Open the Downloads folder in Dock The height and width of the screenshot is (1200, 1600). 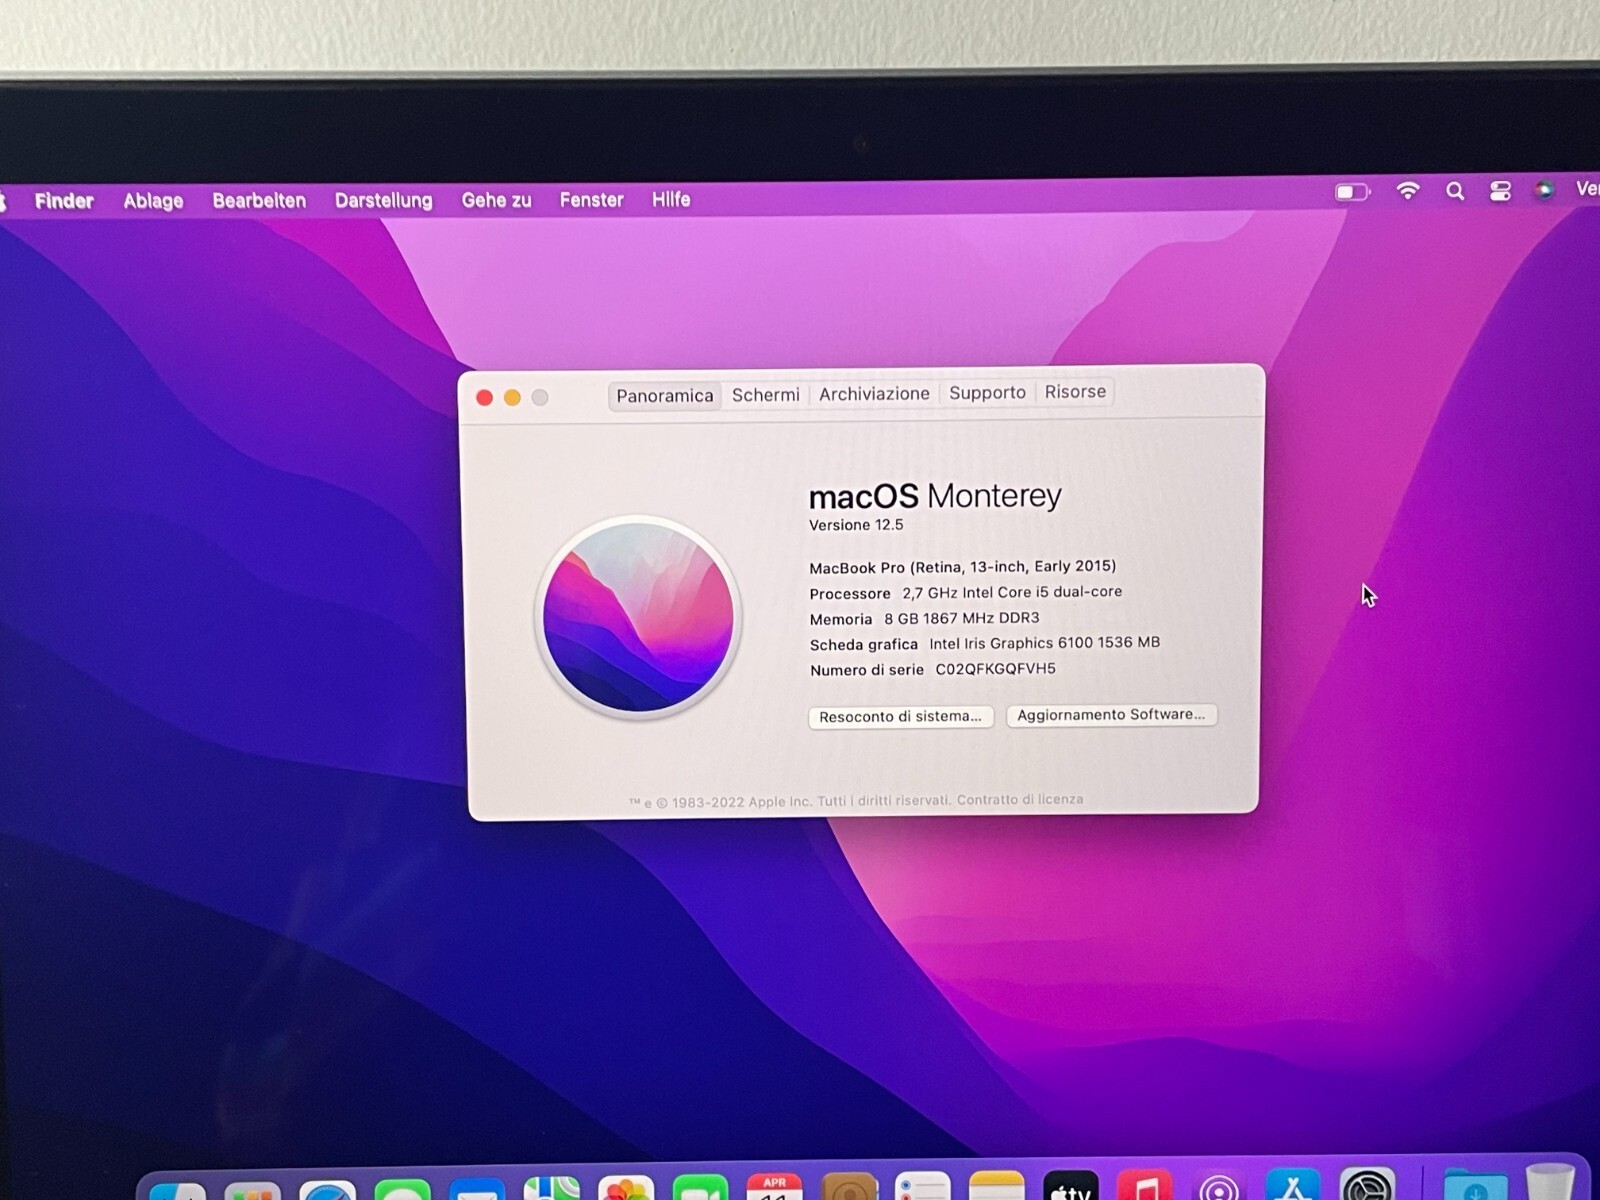(1475, 1184)
